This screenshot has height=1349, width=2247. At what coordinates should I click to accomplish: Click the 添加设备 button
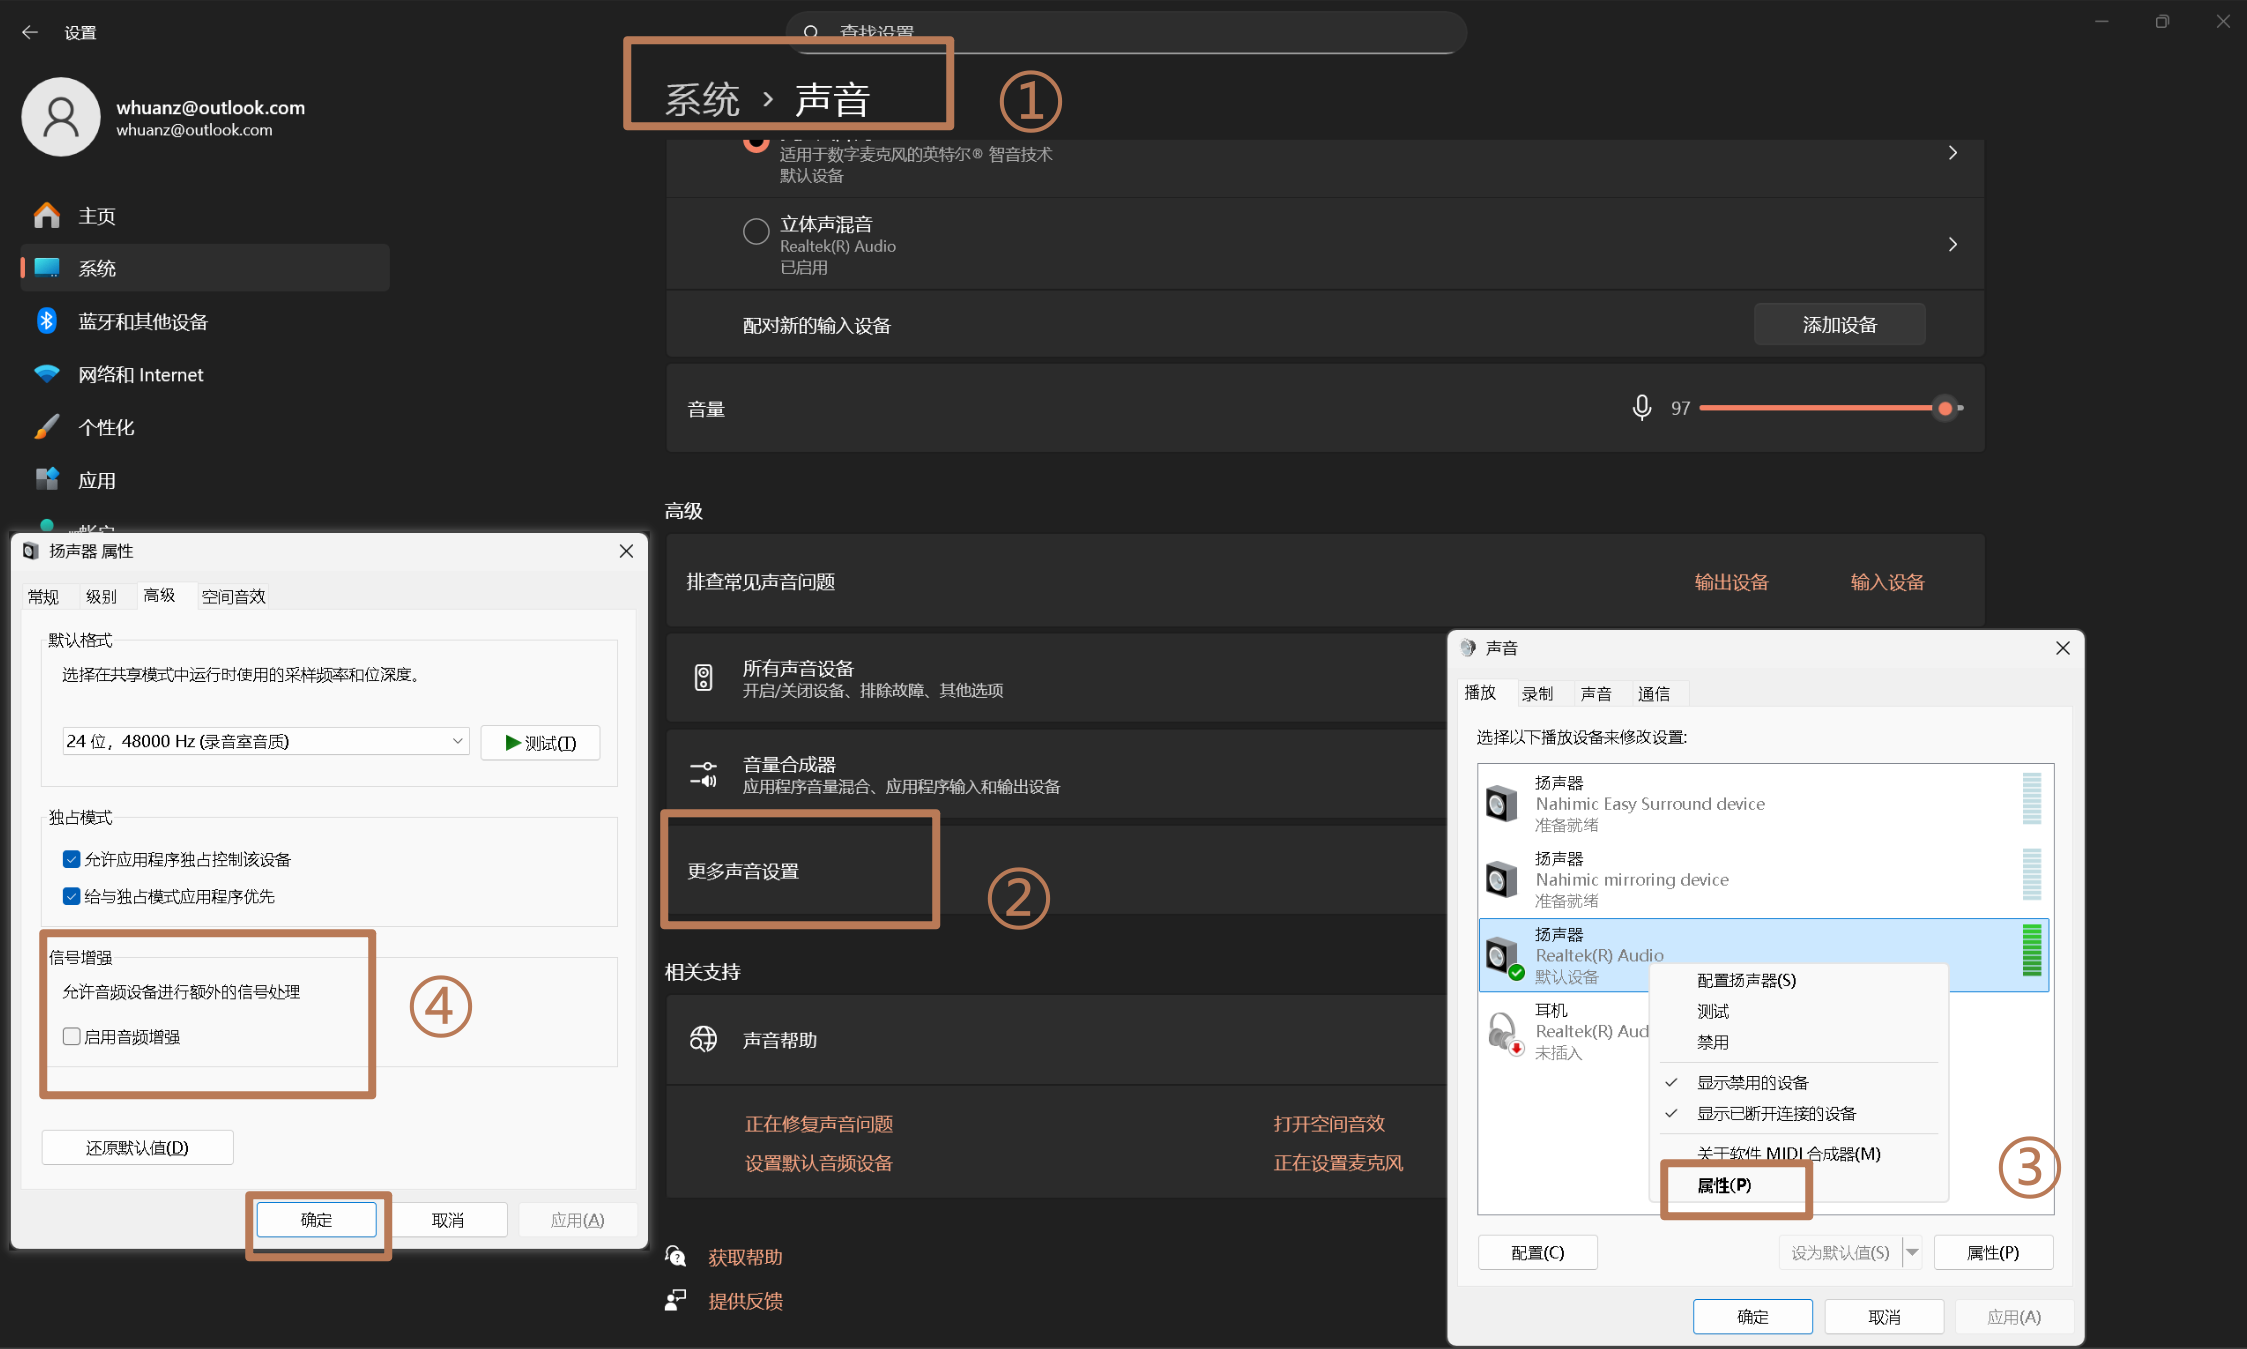coord(1839,325)
